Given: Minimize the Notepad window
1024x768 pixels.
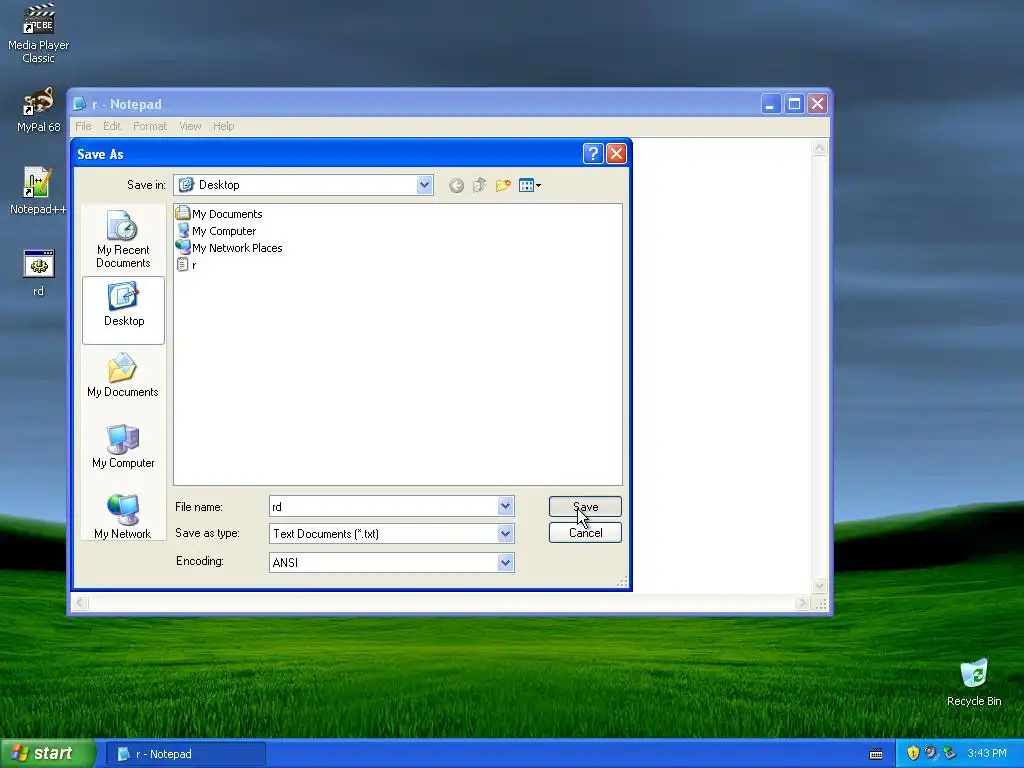Looking at the screenshot, I should pos(771,104).
